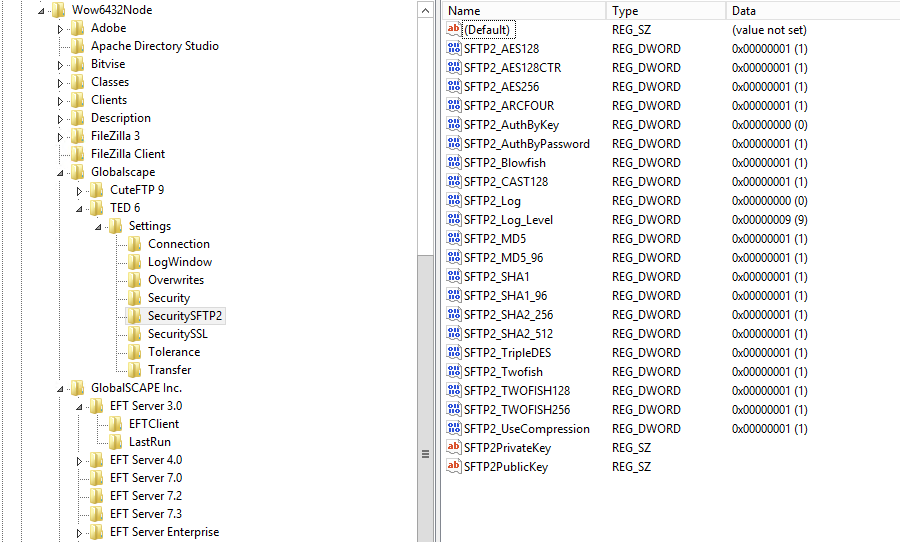Image resolution: width=900 pixels, height=542 pixels.
Task: Select the Apache Directory Studio folder icon
Action: pos(77,46)
